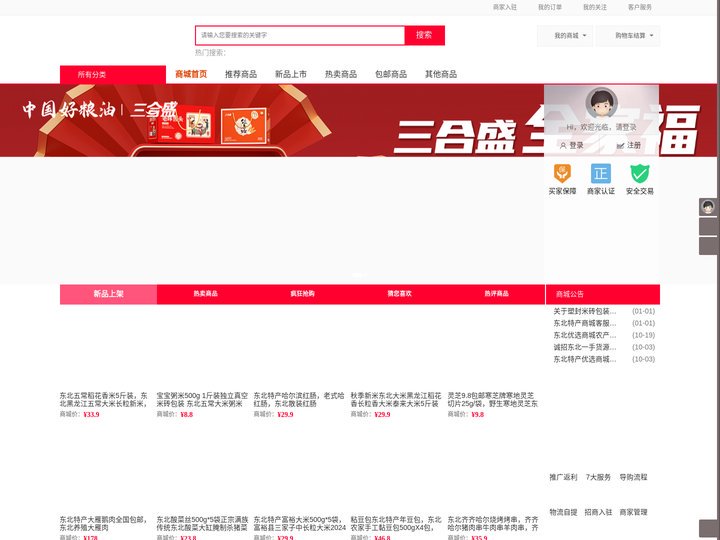Open announcement 东北优选商城农产...
The image size is (720, 540).
click(x=585, y=335)
